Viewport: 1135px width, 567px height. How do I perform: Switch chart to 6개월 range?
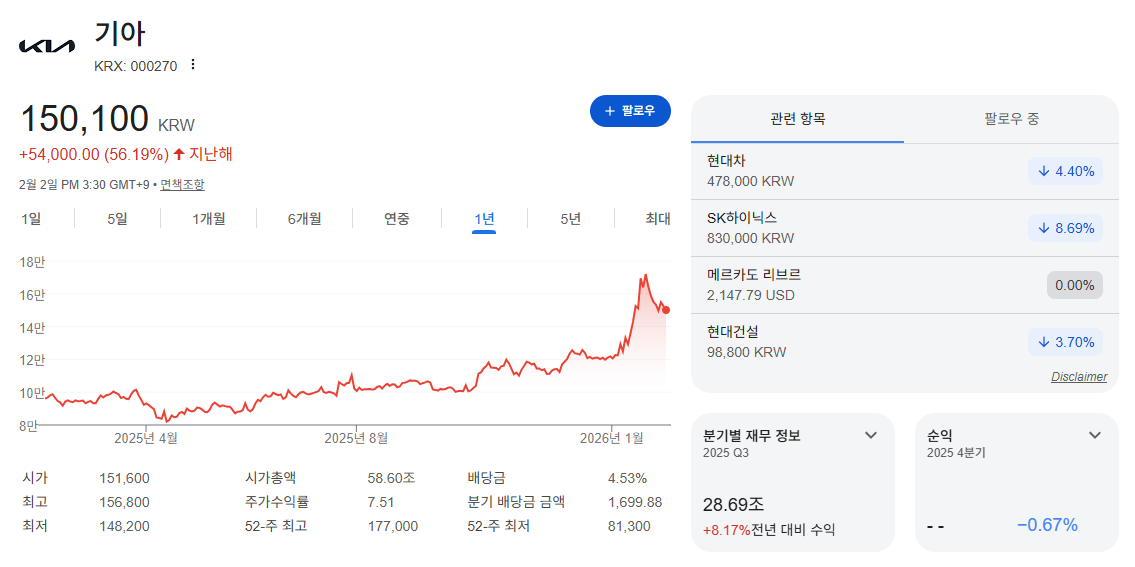[304, 219]
